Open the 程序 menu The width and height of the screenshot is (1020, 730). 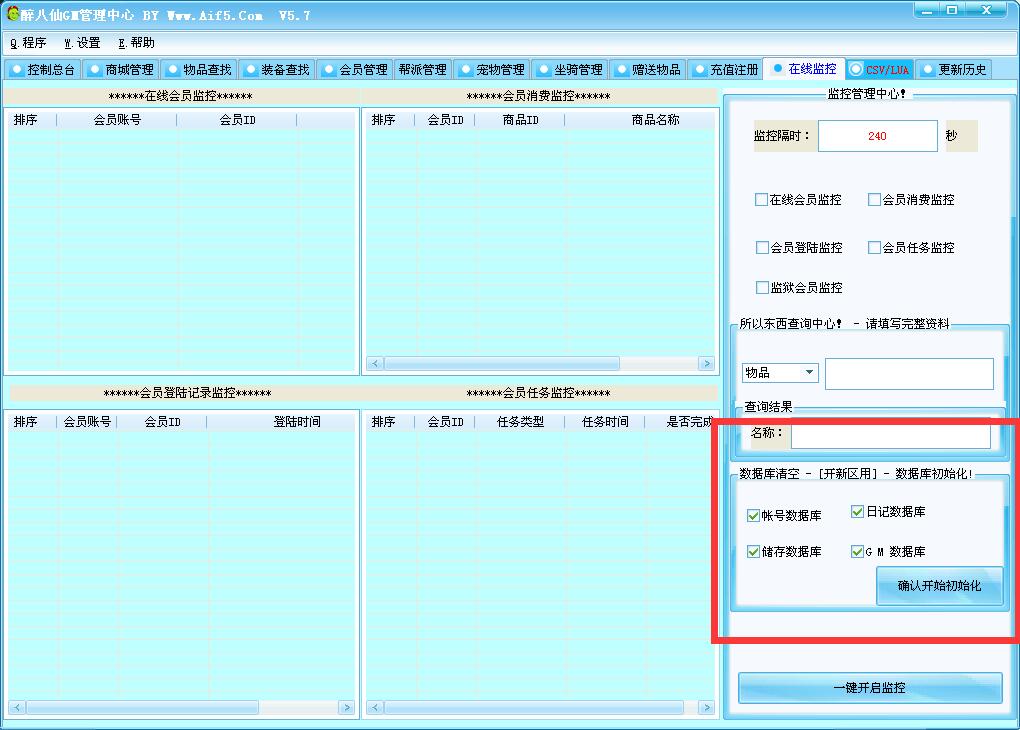(x=28, y=43)
